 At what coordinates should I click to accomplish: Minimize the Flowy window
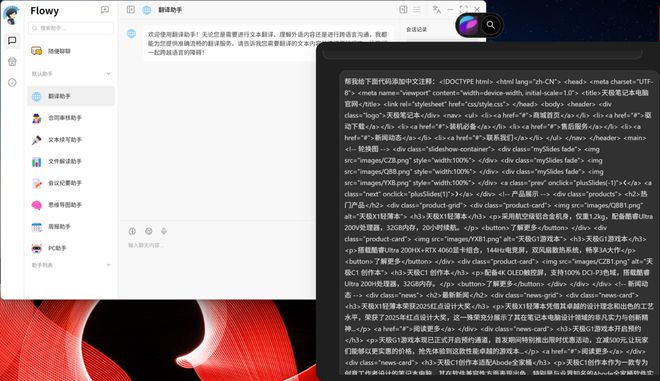coord(450,9)
